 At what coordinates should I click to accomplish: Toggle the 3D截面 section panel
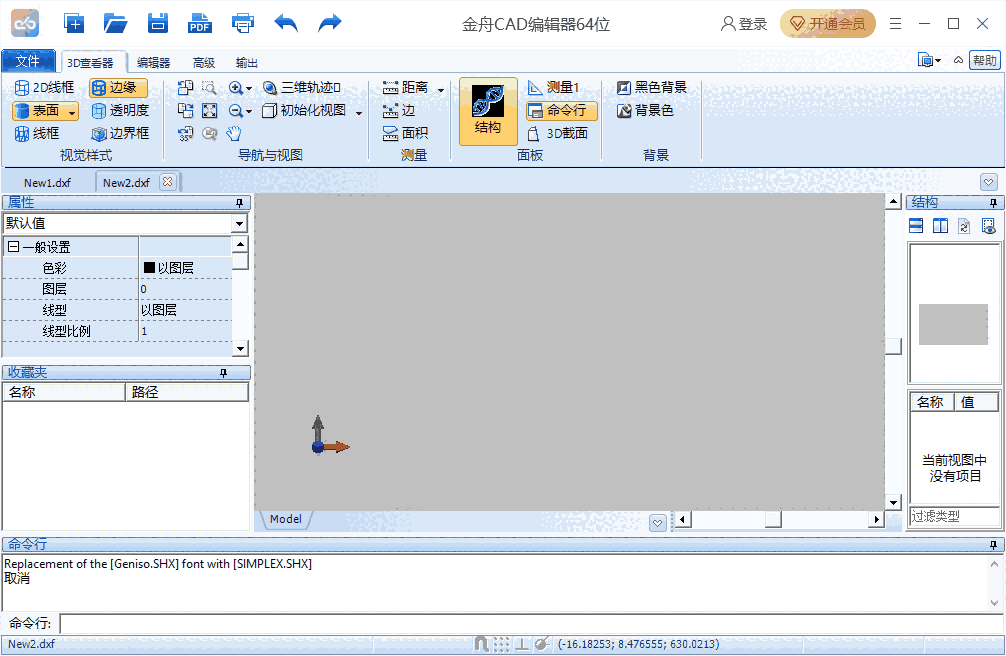click(x=558, y=134)
